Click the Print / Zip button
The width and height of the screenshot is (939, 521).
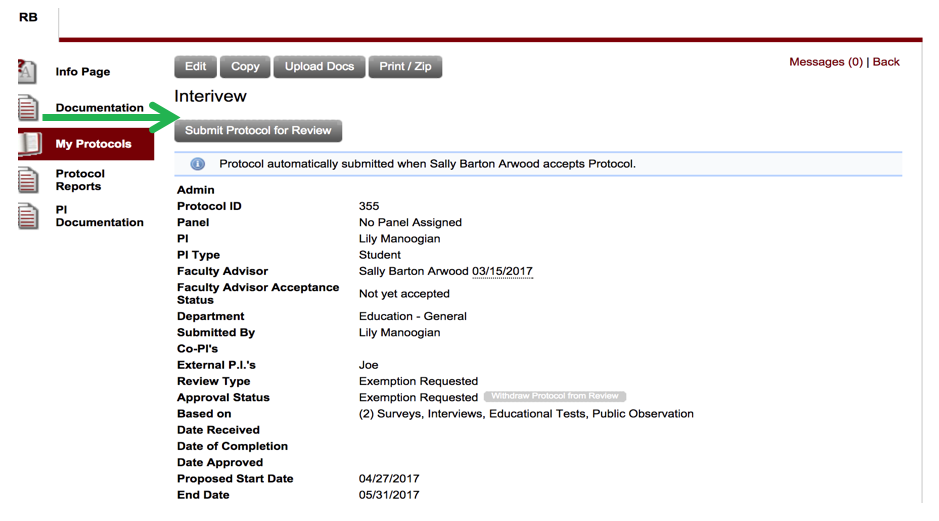coord(405,67)
